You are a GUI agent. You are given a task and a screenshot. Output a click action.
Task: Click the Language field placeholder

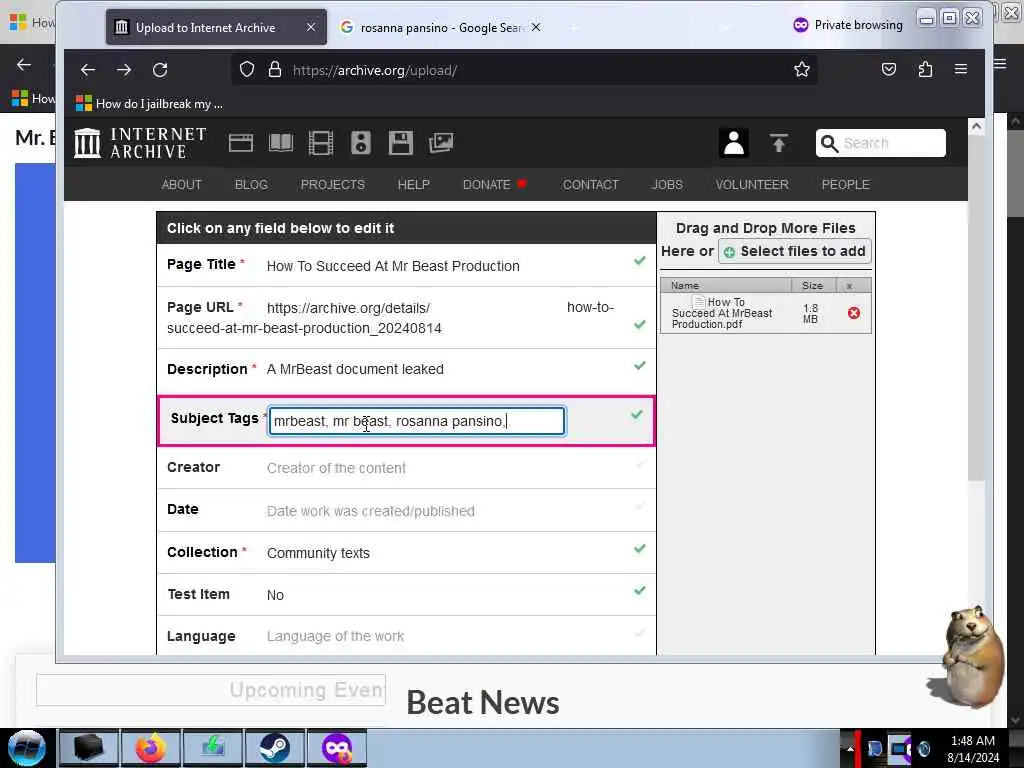pyautogui.click(x=335, y=636)
